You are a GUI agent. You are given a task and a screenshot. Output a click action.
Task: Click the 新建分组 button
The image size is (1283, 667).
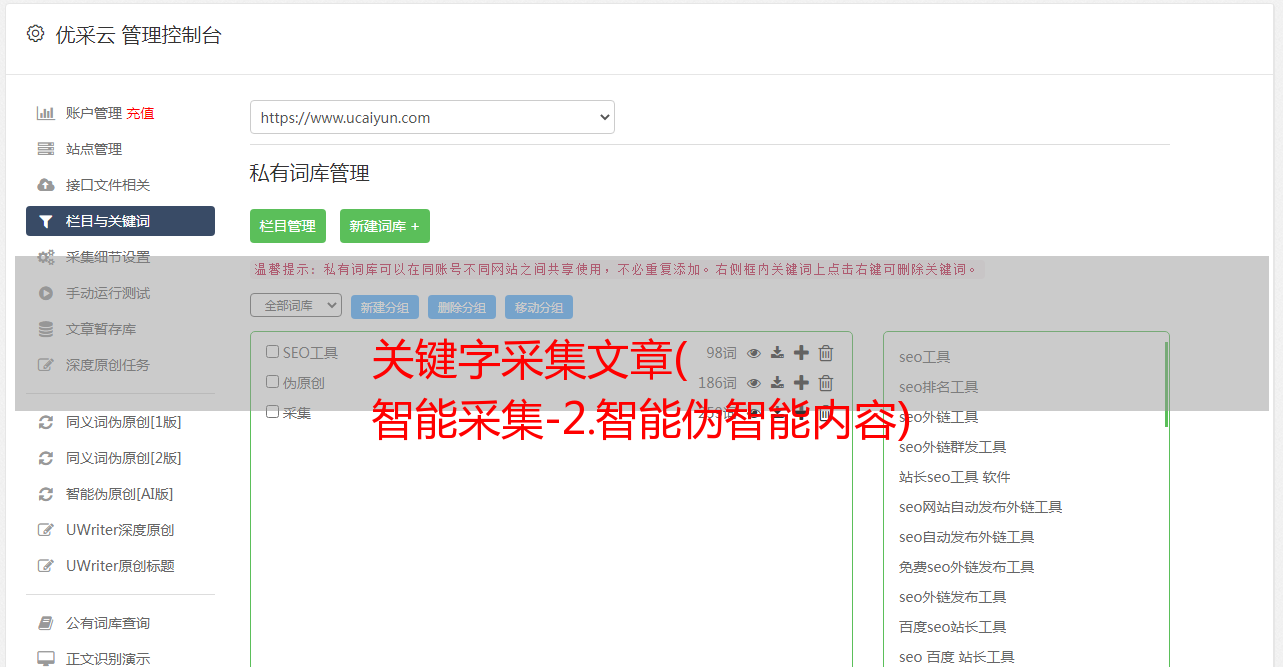pyautogui.click(x=385, y=307)
